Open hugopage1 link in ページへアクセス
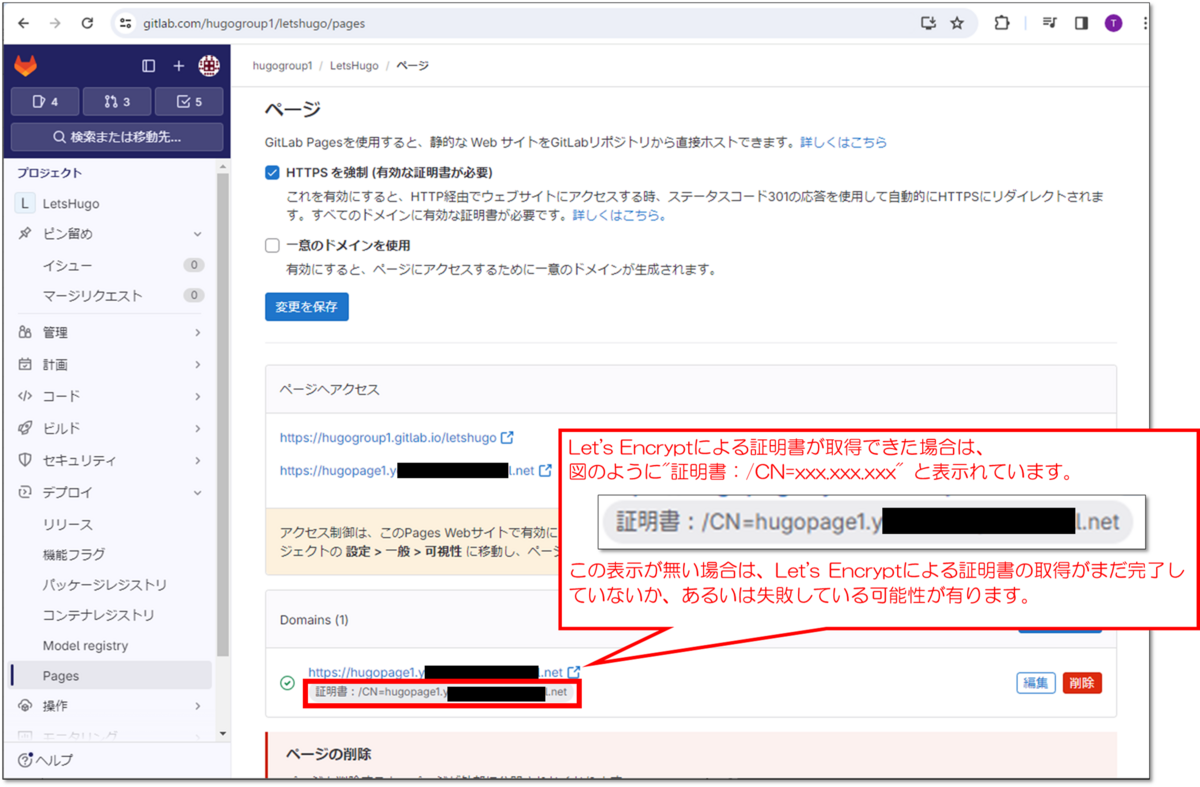Viewport: 1200px width, 787px height. [x=407, y=470]
